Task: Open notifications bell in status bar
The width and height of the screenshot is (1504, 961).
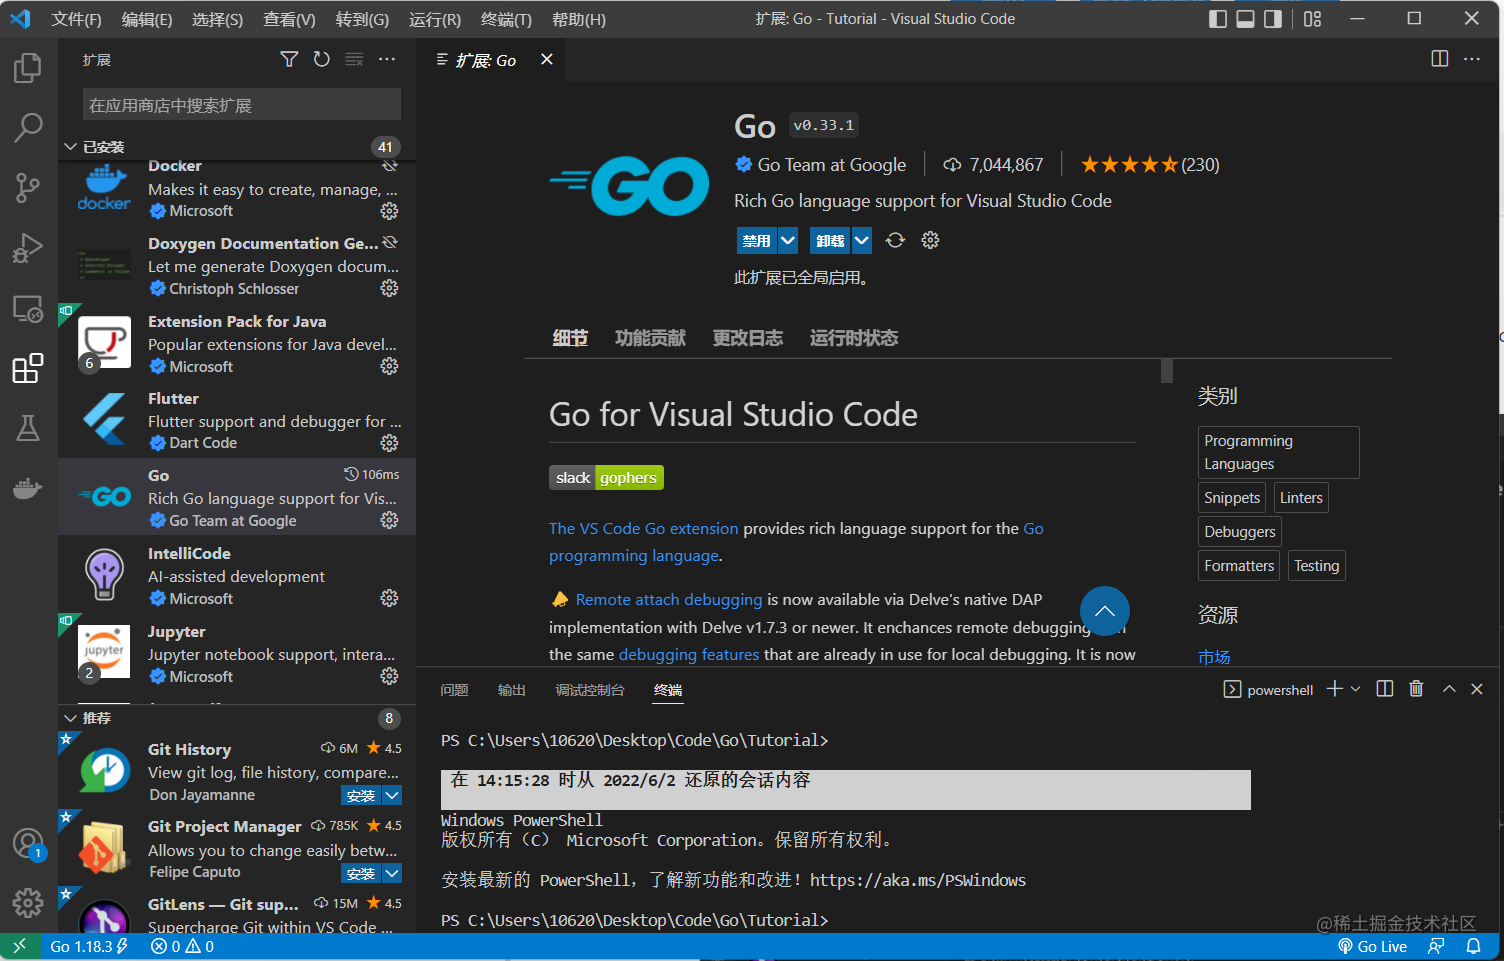Action: click(x=1474, y=946)
